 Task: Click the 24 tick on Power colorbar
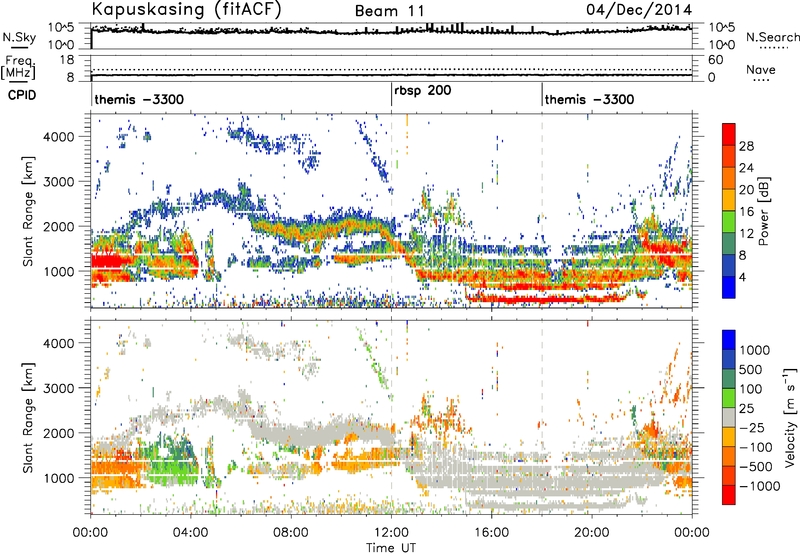(x=746, y=168)
